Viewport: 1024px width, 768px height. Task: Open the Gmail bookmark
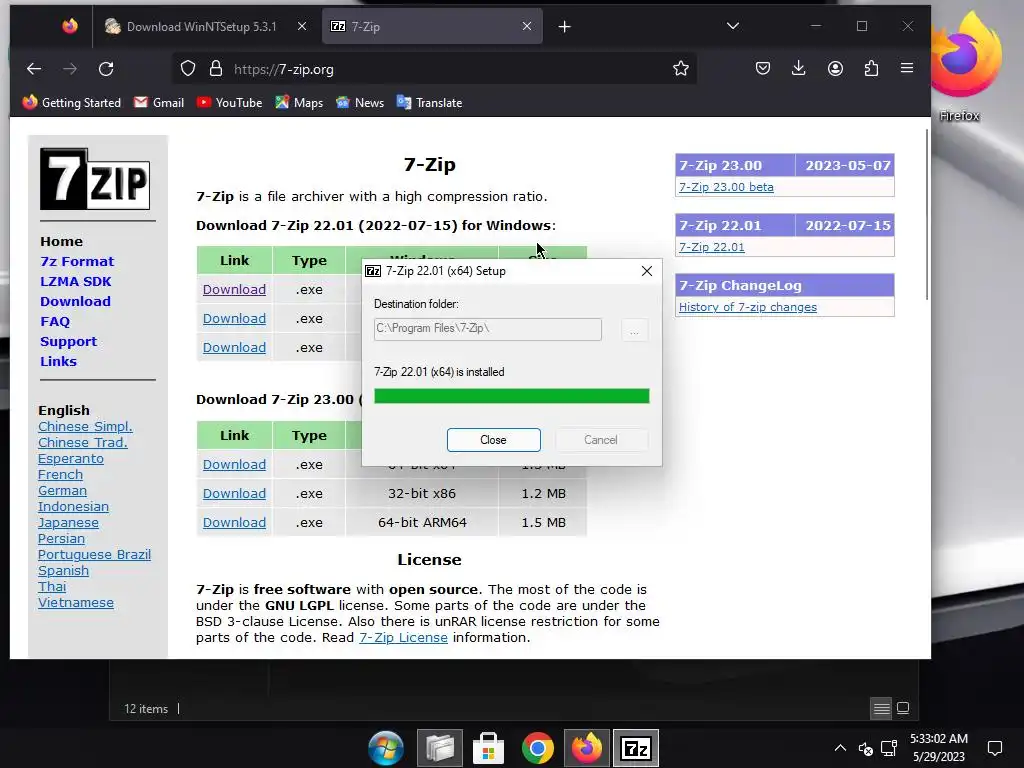159,103
